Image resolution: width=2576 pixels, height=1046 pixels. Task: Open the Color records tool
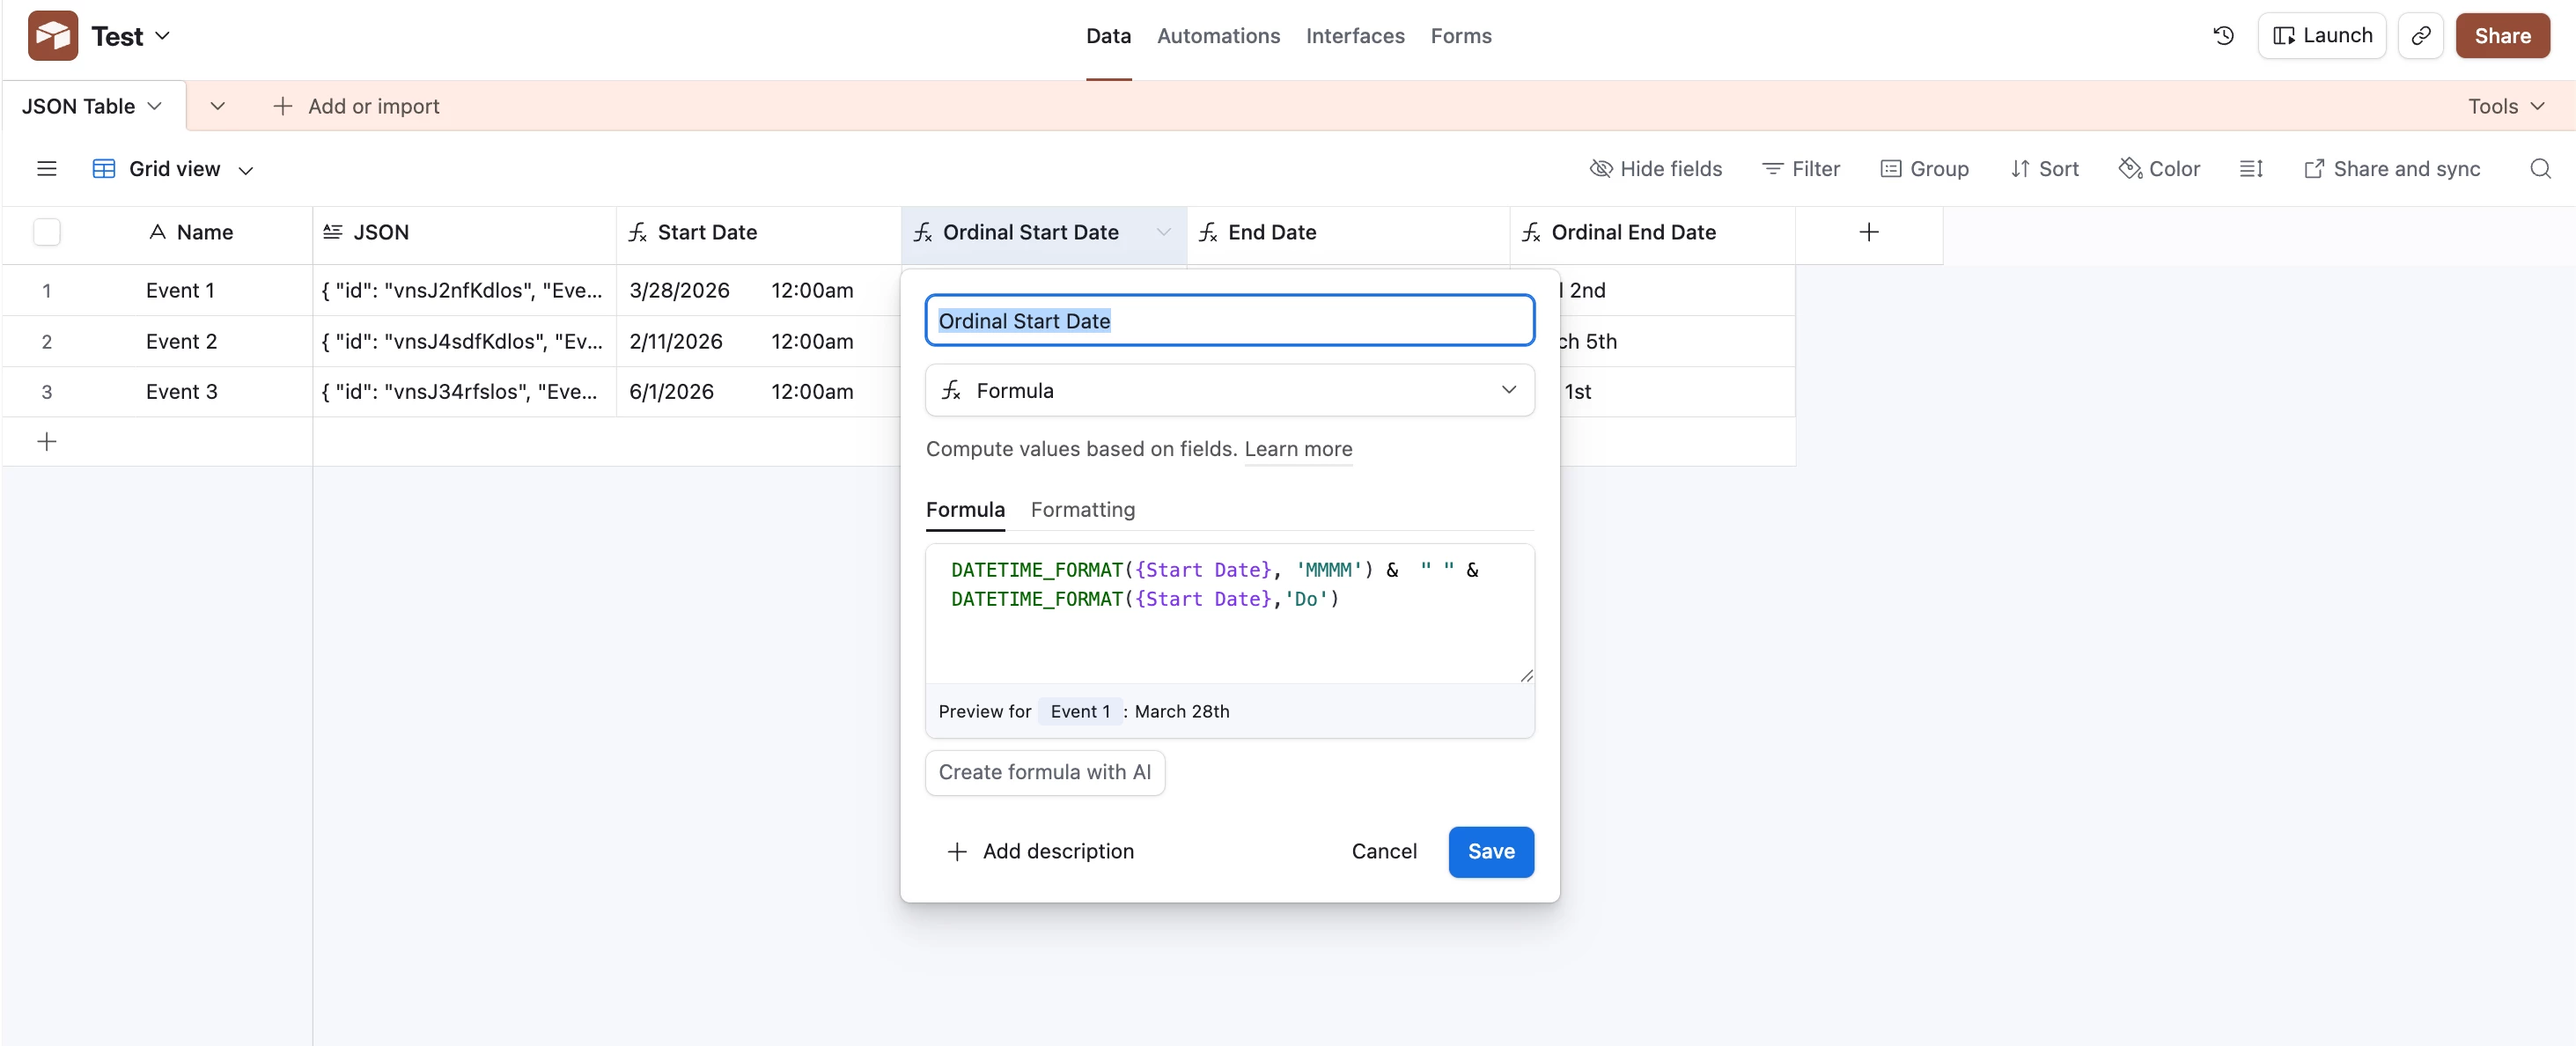click(2159, 169)
